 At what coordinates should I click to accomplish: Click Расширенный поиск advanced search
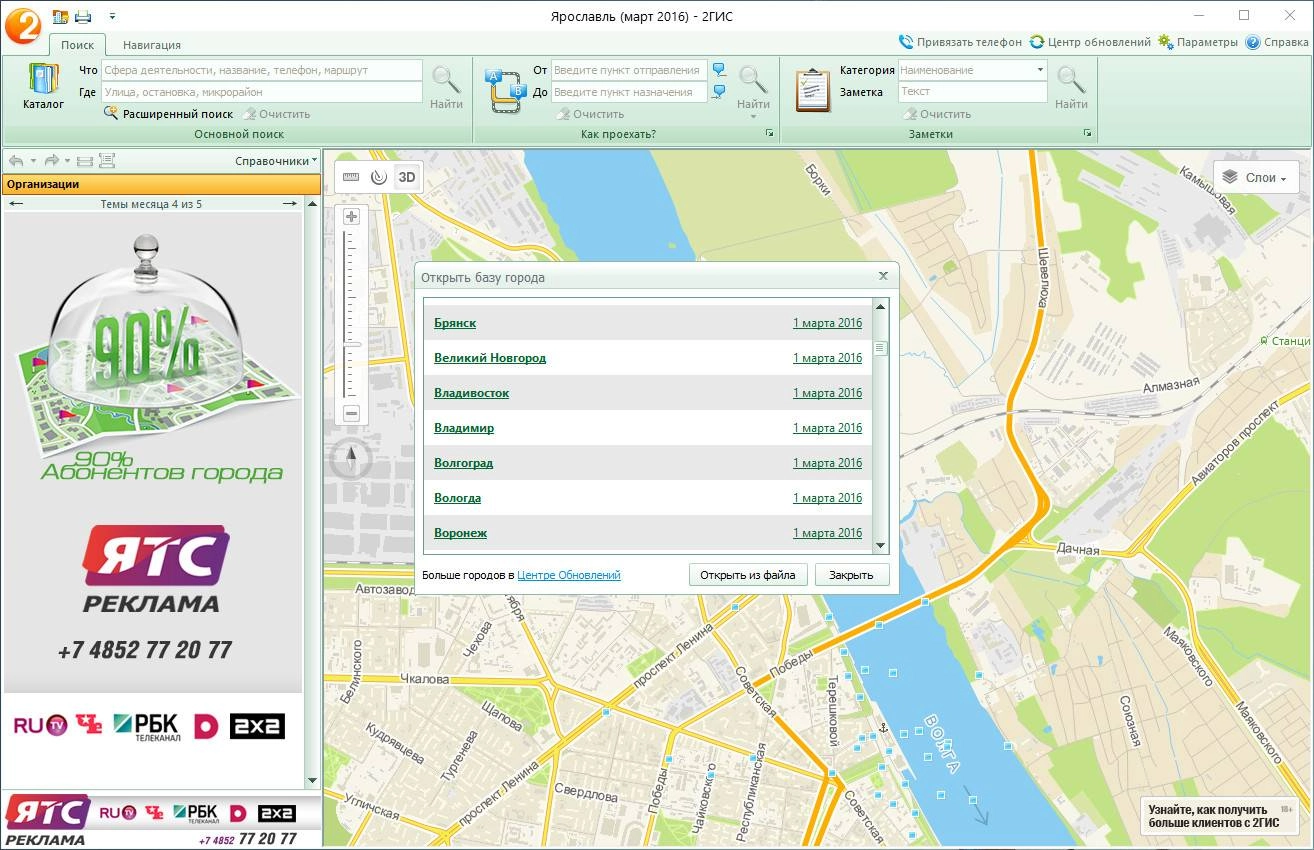pos(169,114)
